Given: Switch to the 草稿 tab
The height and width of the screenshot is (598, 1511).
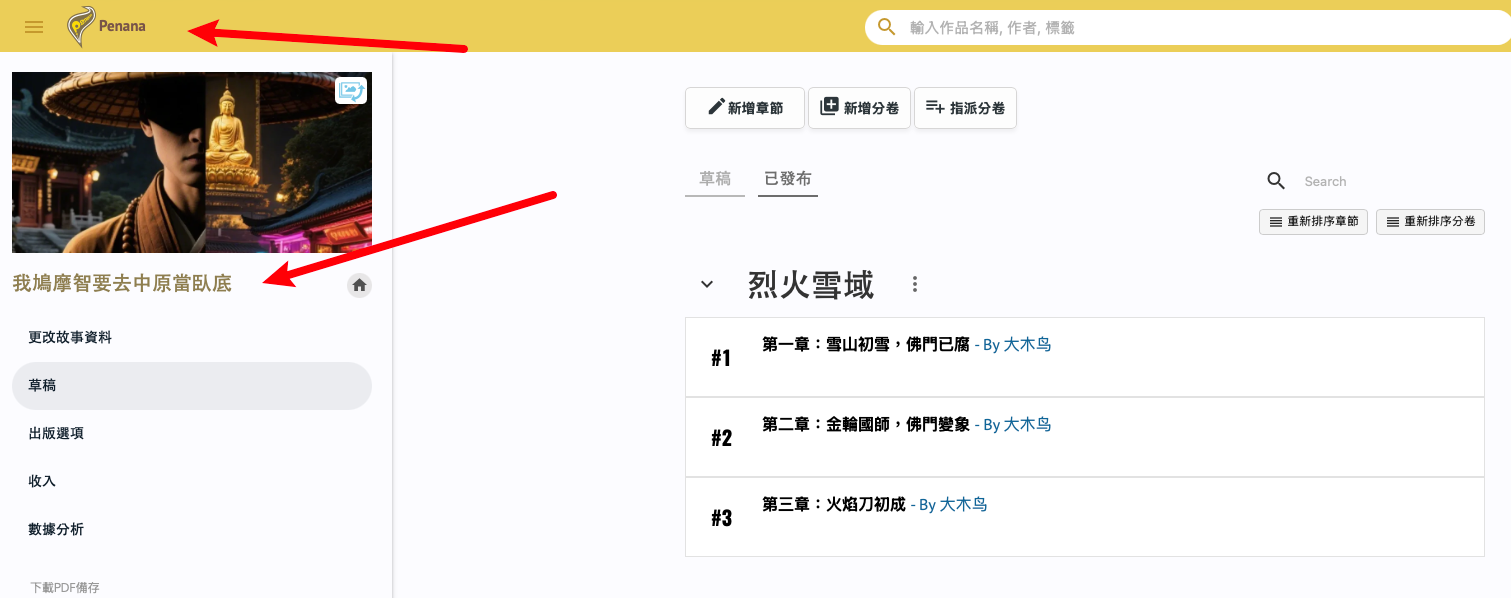Looking at the screenshot, I should click(715, 179).
